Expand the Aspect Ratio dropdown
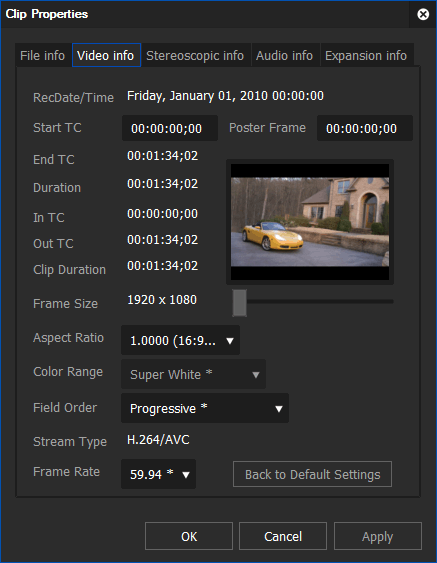Image resolution: width=437 pixels, height=563 pixels. coord(181,340)
